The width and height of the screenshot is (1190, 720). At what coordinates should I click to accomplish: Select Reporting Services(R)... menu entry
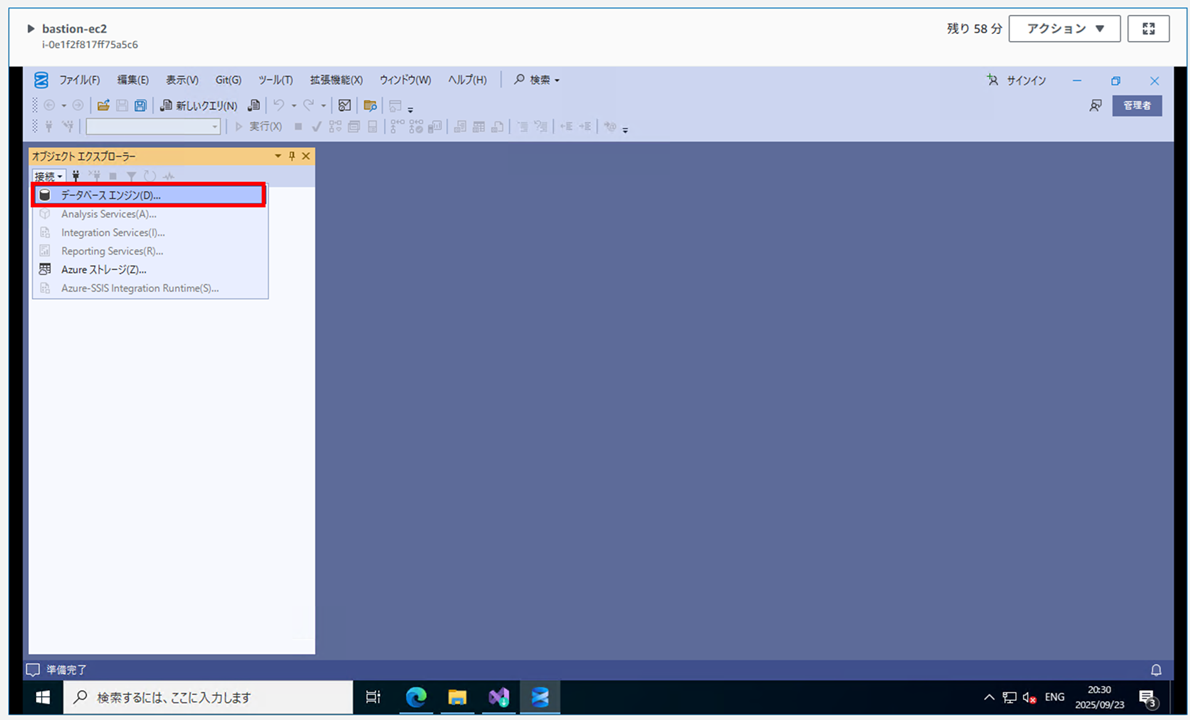(x=150, y=251)
